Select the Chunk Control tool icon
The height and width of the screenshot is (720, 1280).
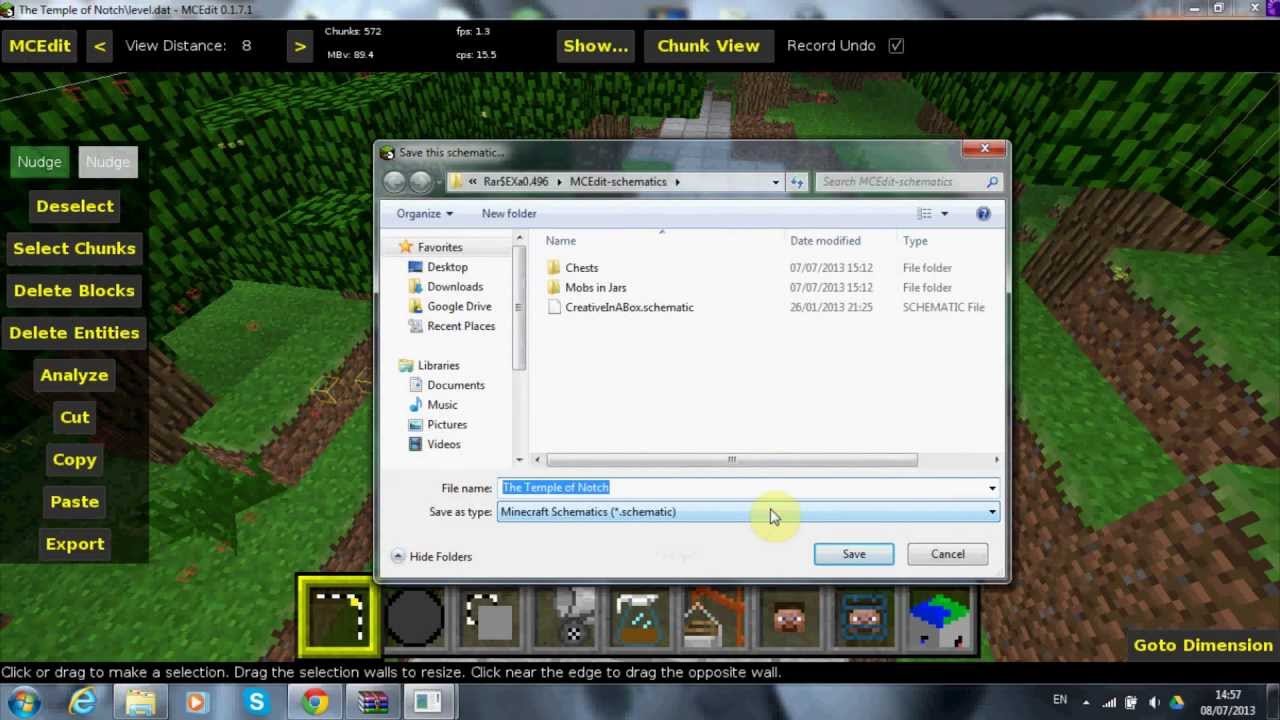tap(940, 617)
